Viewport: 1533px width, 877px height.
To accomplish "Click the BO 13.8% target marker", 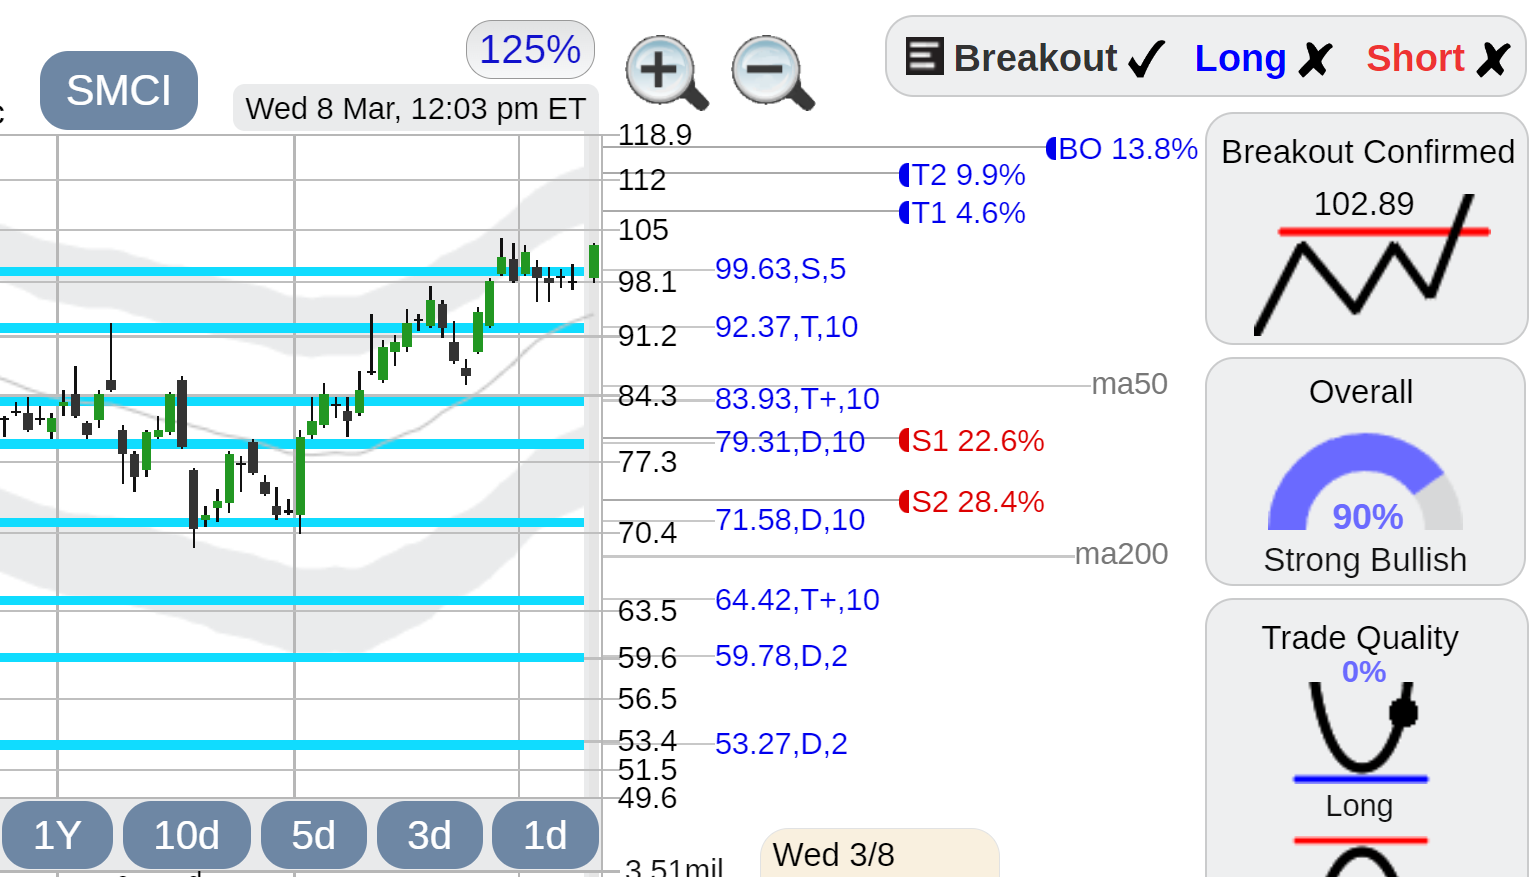I will 1121,149.
